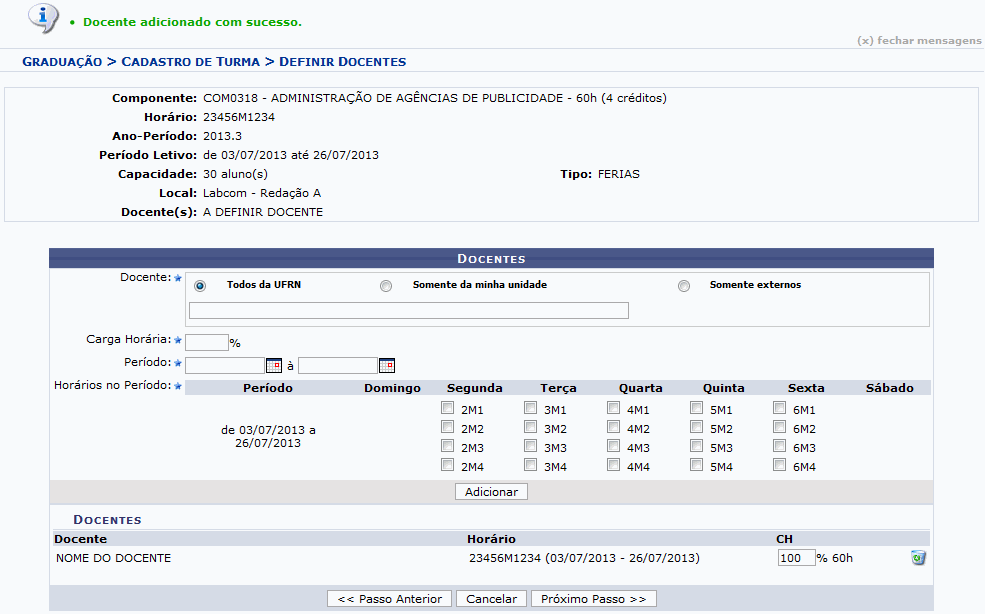Check the 5M4 Quinta schedule checkbox
The width and height of the screenshot is (985, 614).
pyautogui.click(x=696, y=466)
